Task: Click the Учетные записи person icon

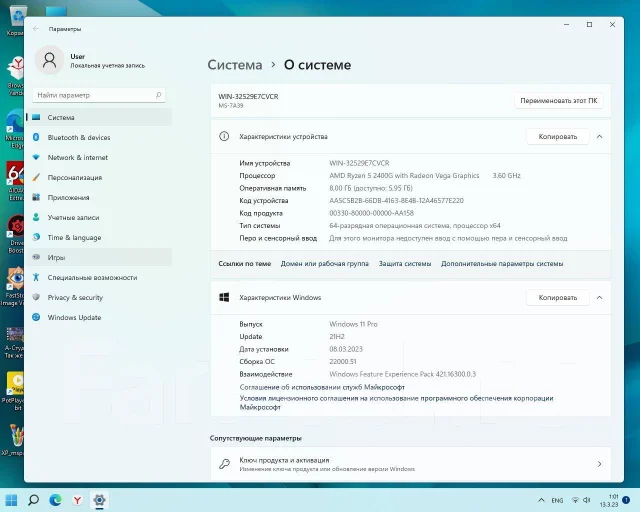Action: point(36,217)
